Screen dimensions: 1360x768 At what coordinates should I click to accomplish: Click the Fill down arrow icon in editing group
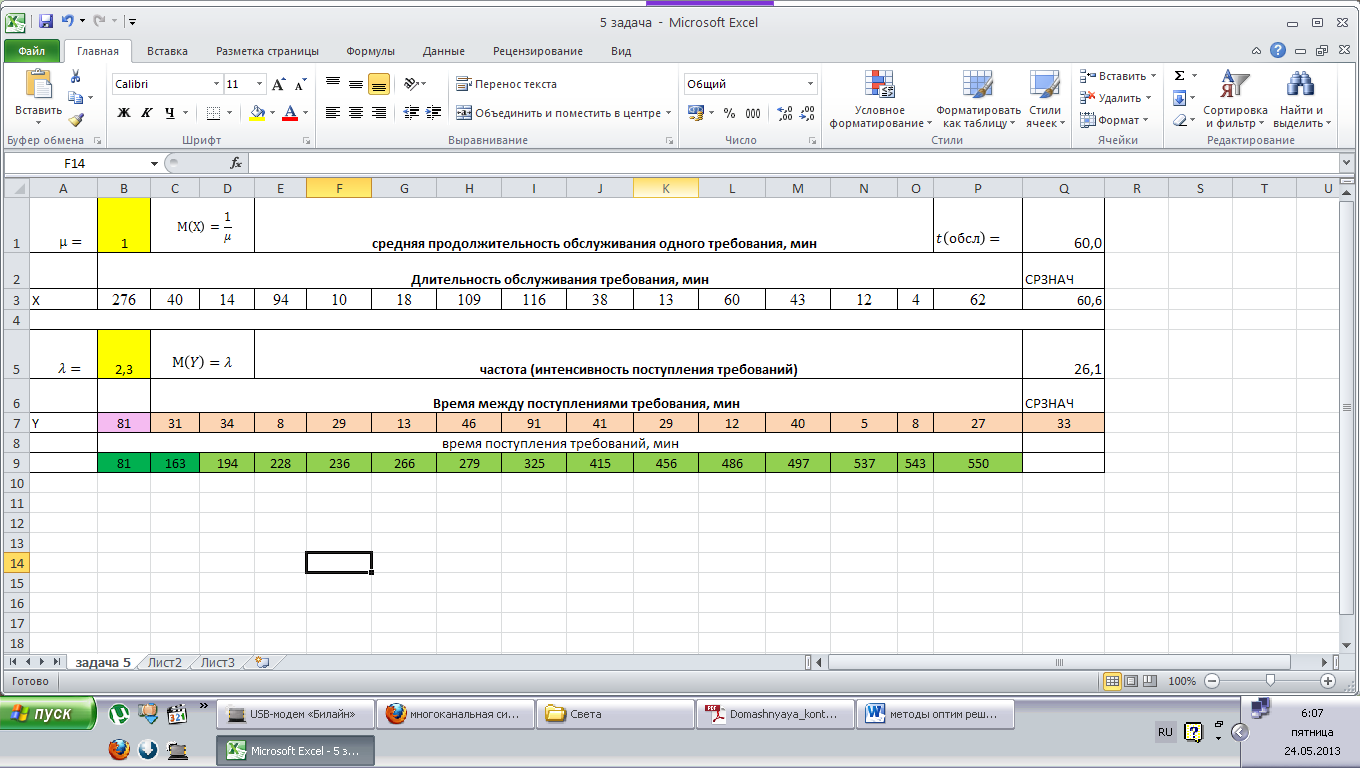(x=1179, y=98)
